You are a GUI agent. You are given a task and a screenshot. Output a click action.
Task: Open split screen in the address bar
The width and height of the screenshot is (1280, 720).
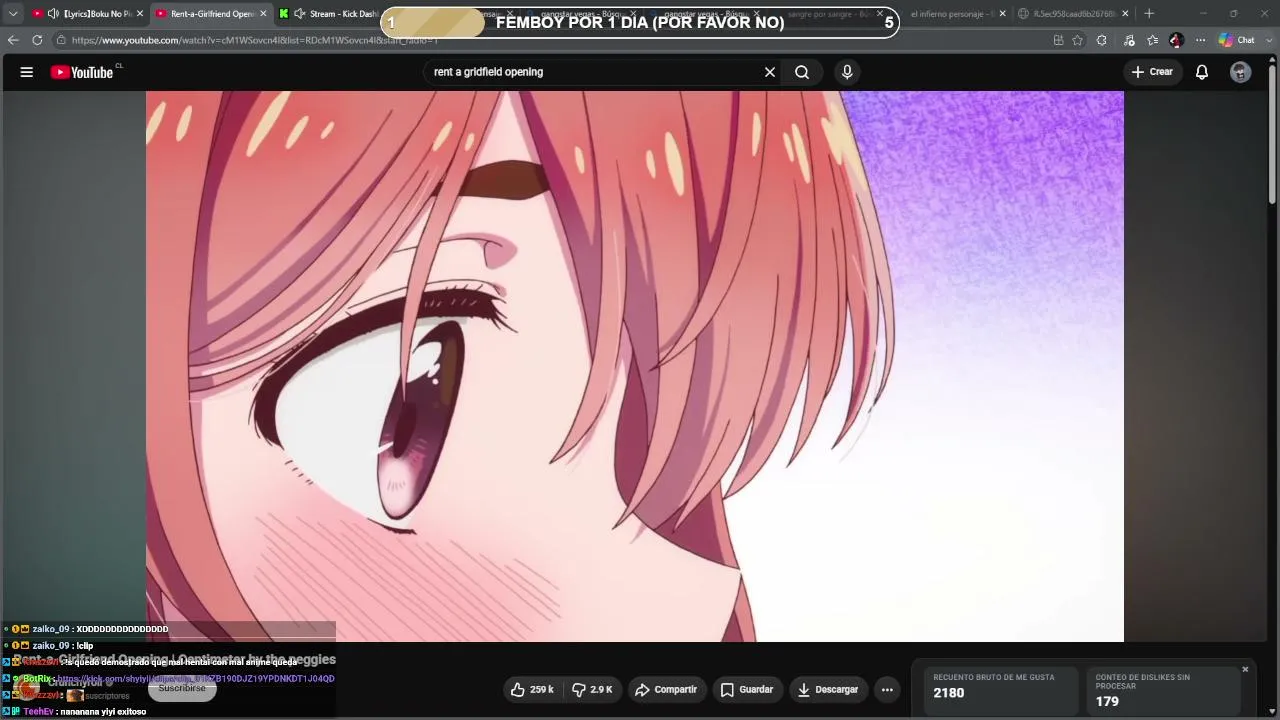(1058, 40)
